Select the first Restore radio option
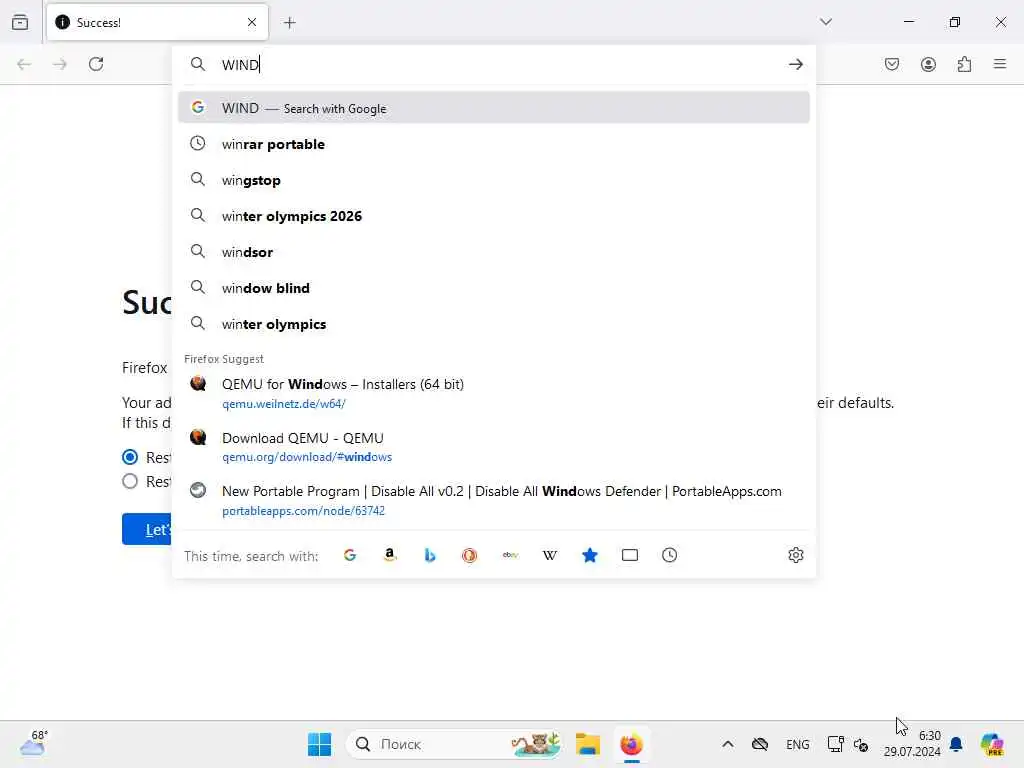Image resolution: width=1024 pixels, height=768 pixels. [x=130, y=456]
